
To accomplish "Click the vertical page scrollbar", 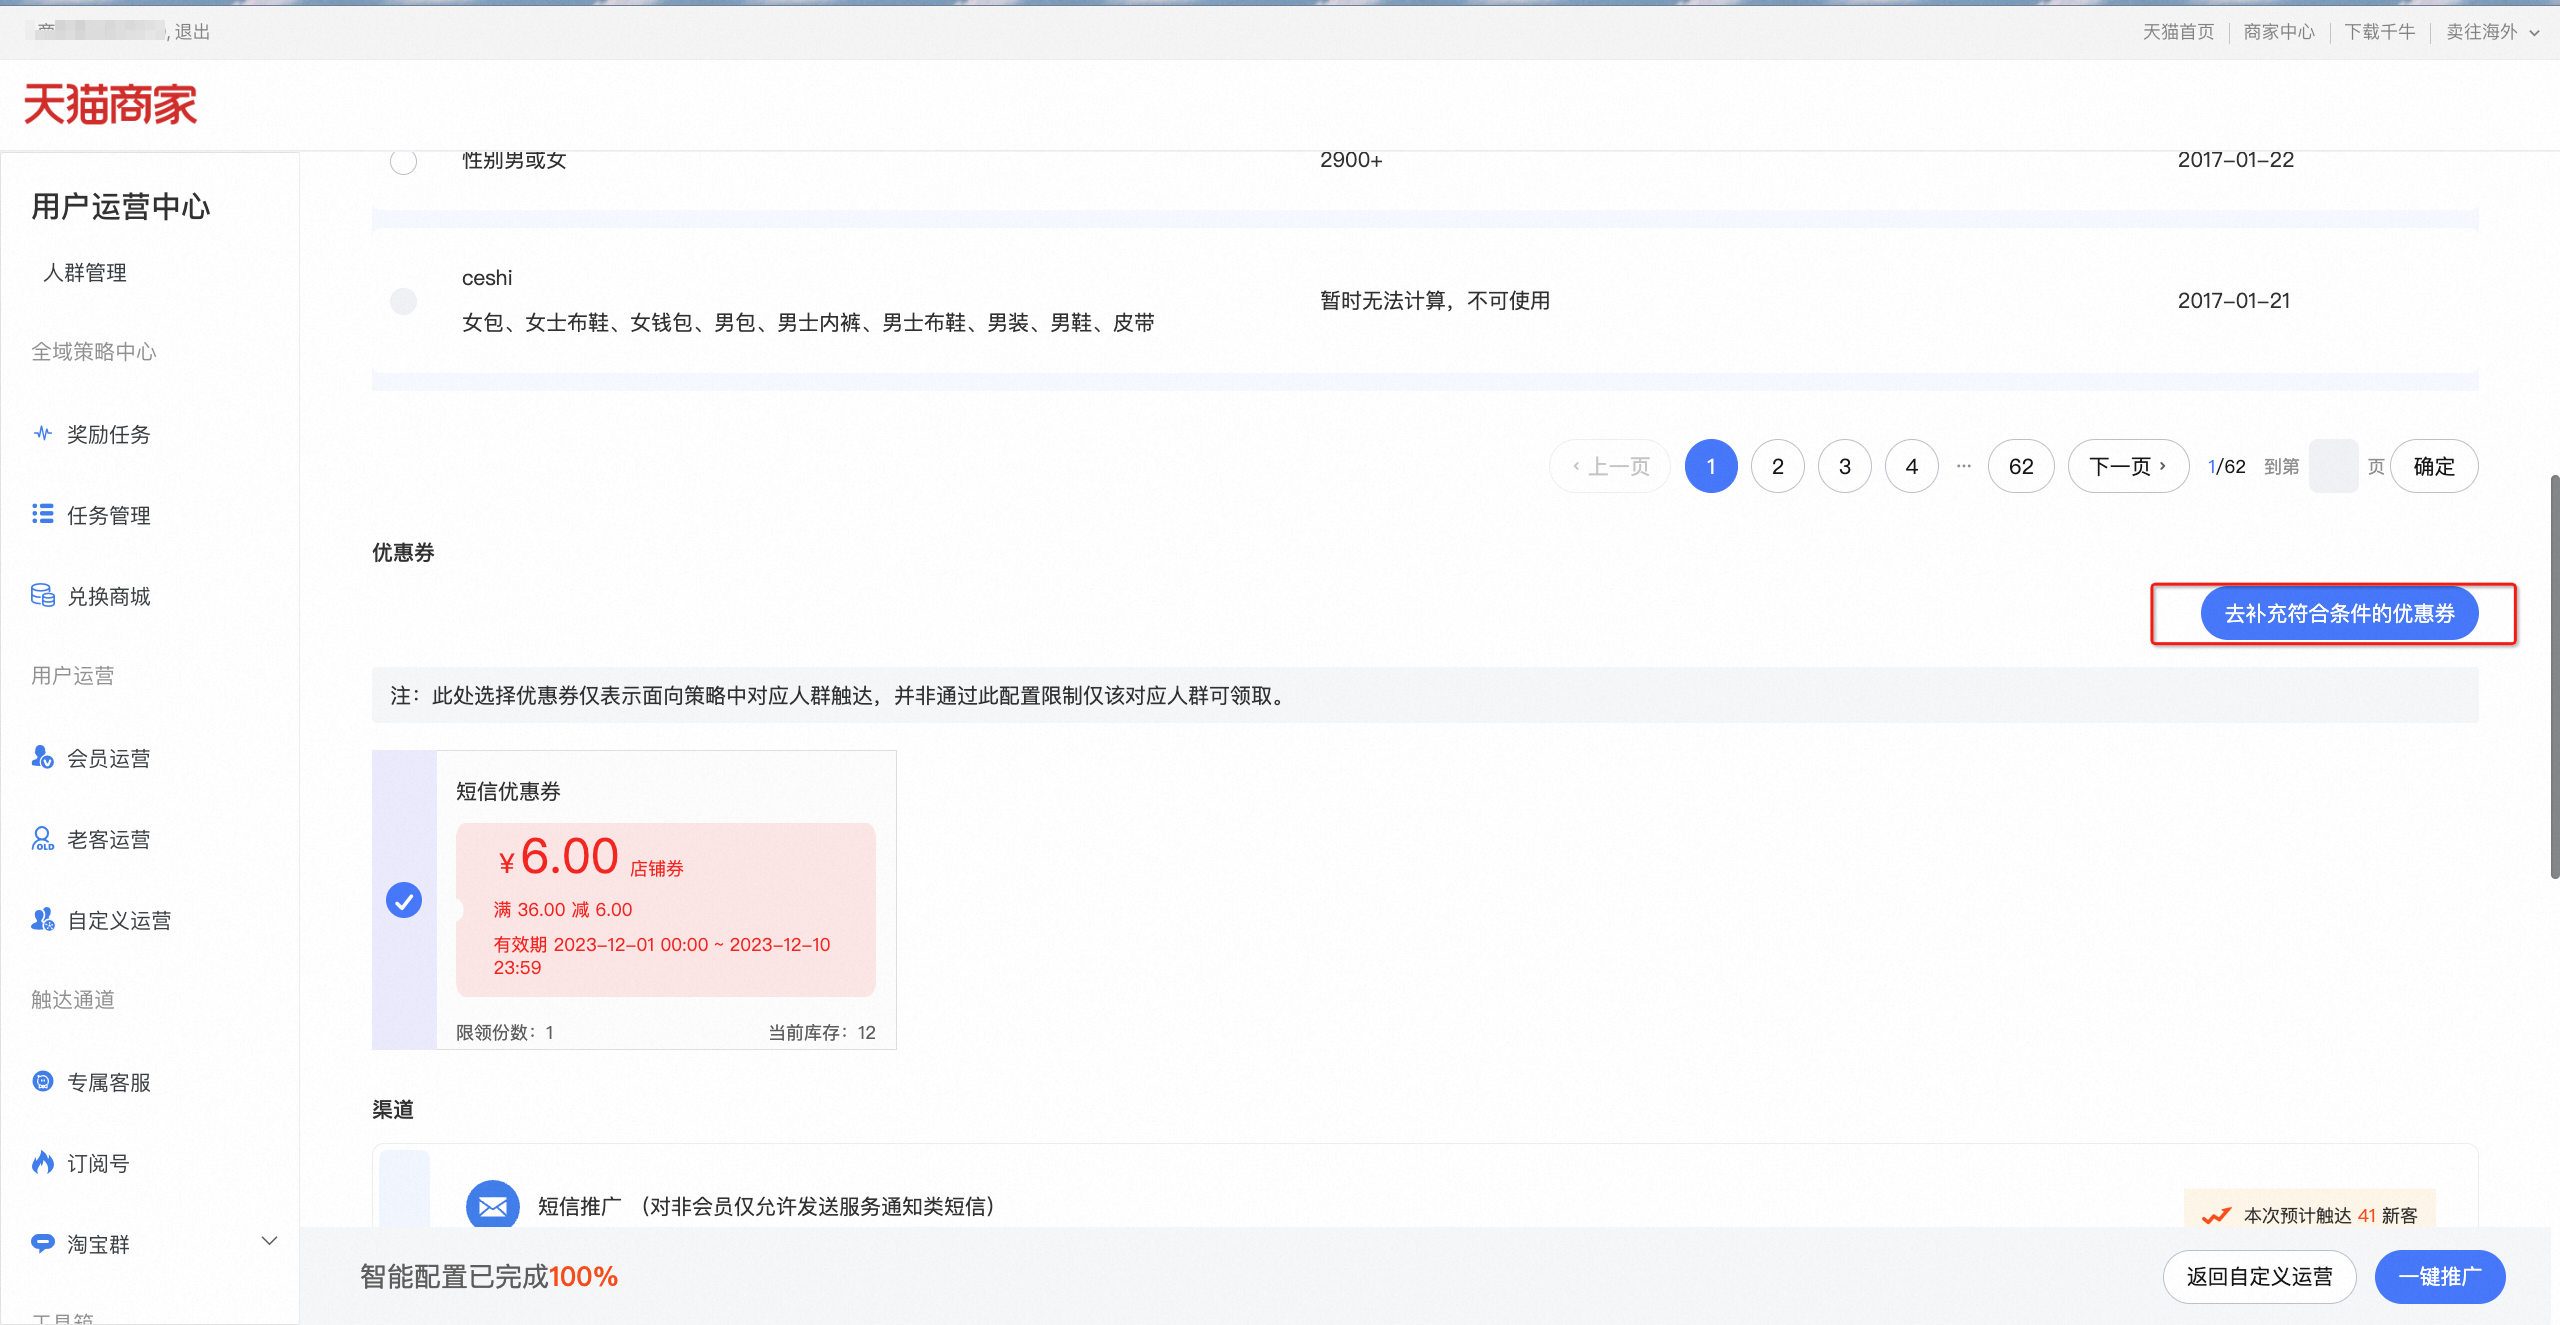I will (x=2553, y=676).
